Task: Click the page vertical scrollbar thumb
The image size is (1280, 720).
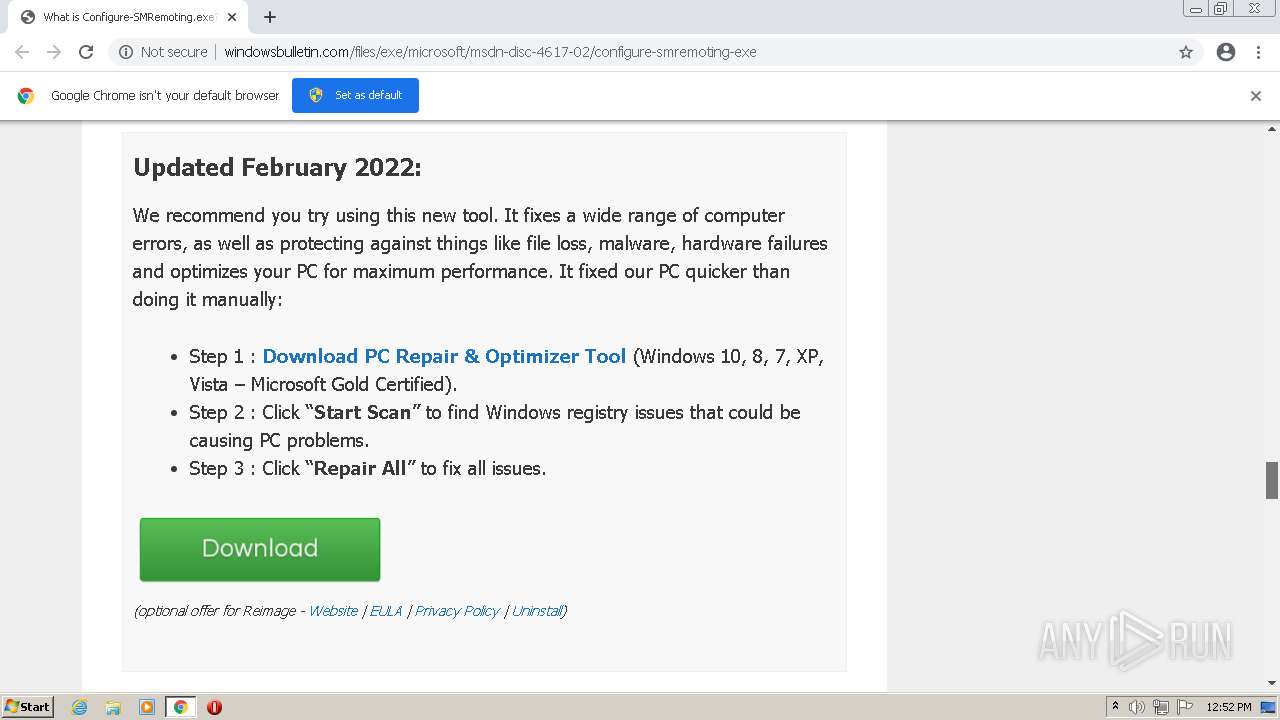Action: click(x=1272, y=480)
